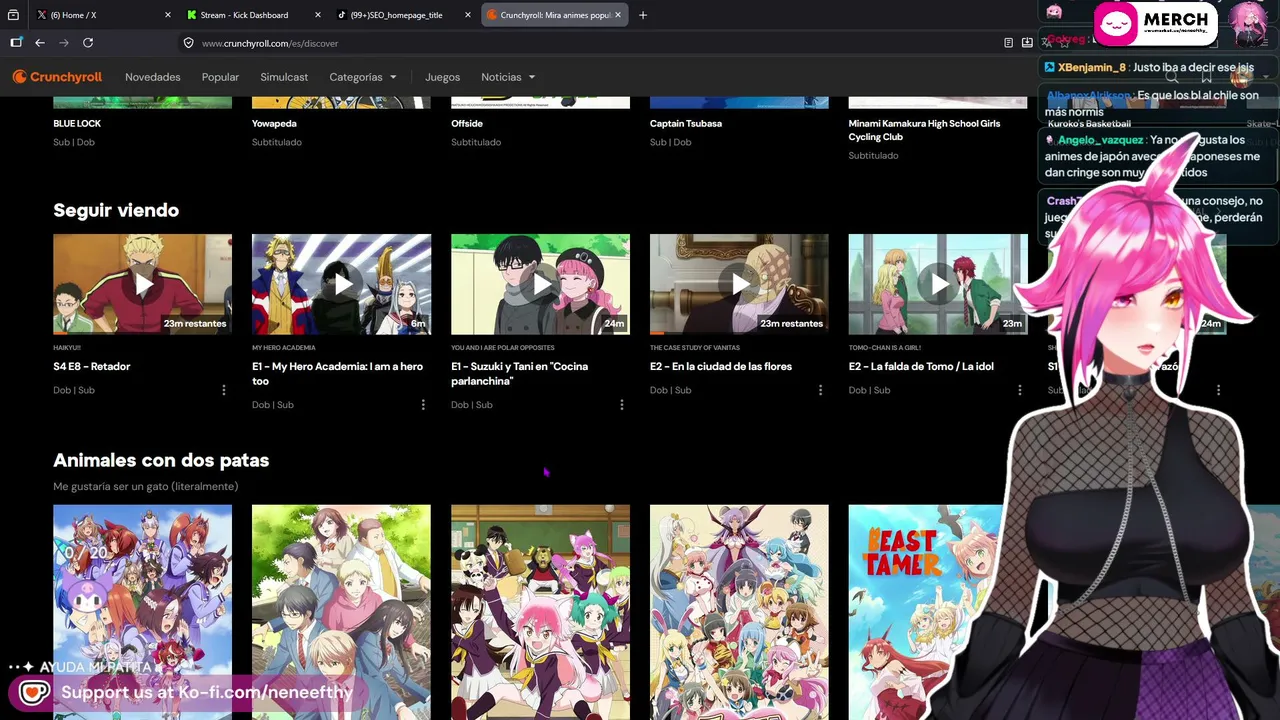1280x720 pixels.
Task: Open options menu for S4 E8 - Retador
Action: click(224, 390)
